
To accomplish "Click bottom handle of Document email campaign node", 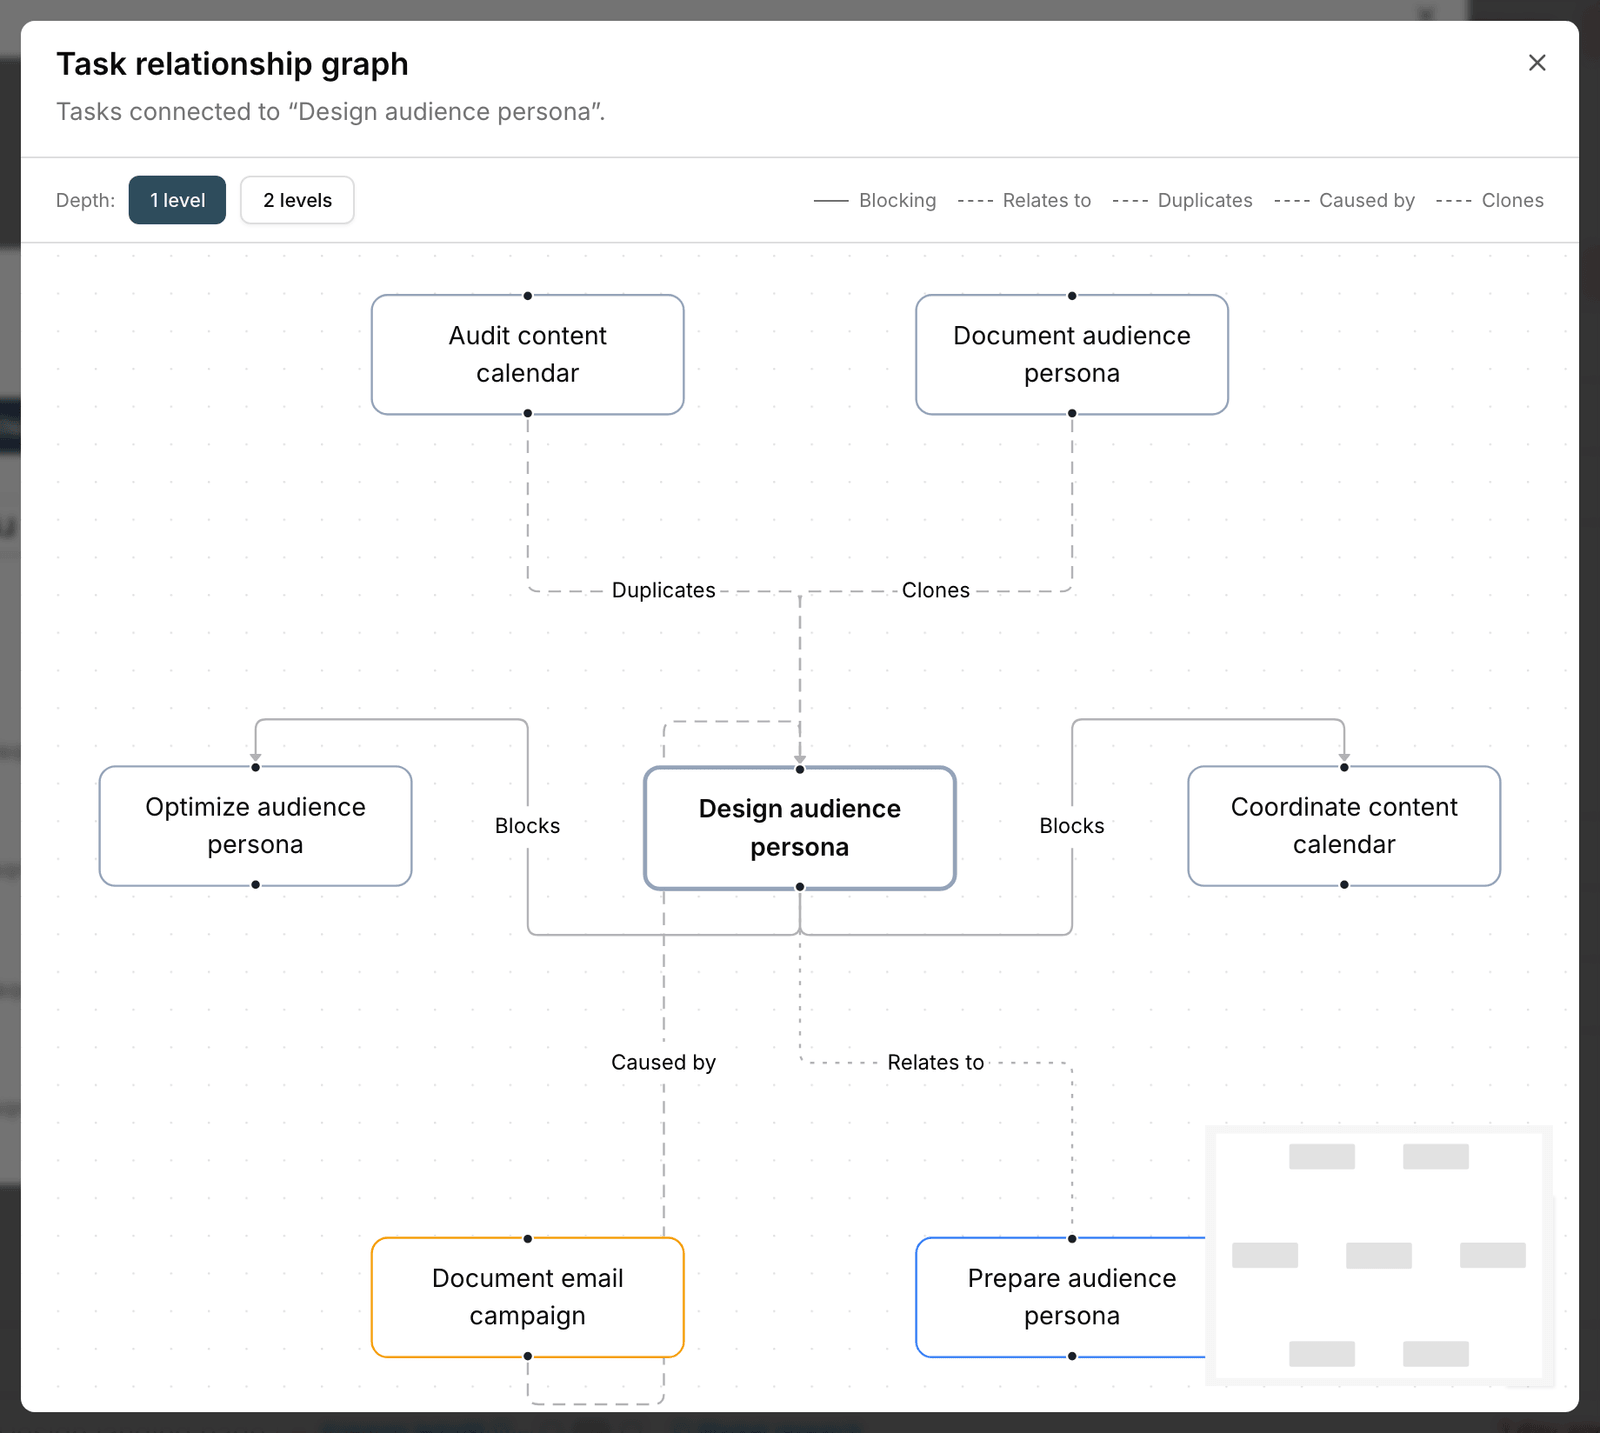I will (x=528, y=1356).
